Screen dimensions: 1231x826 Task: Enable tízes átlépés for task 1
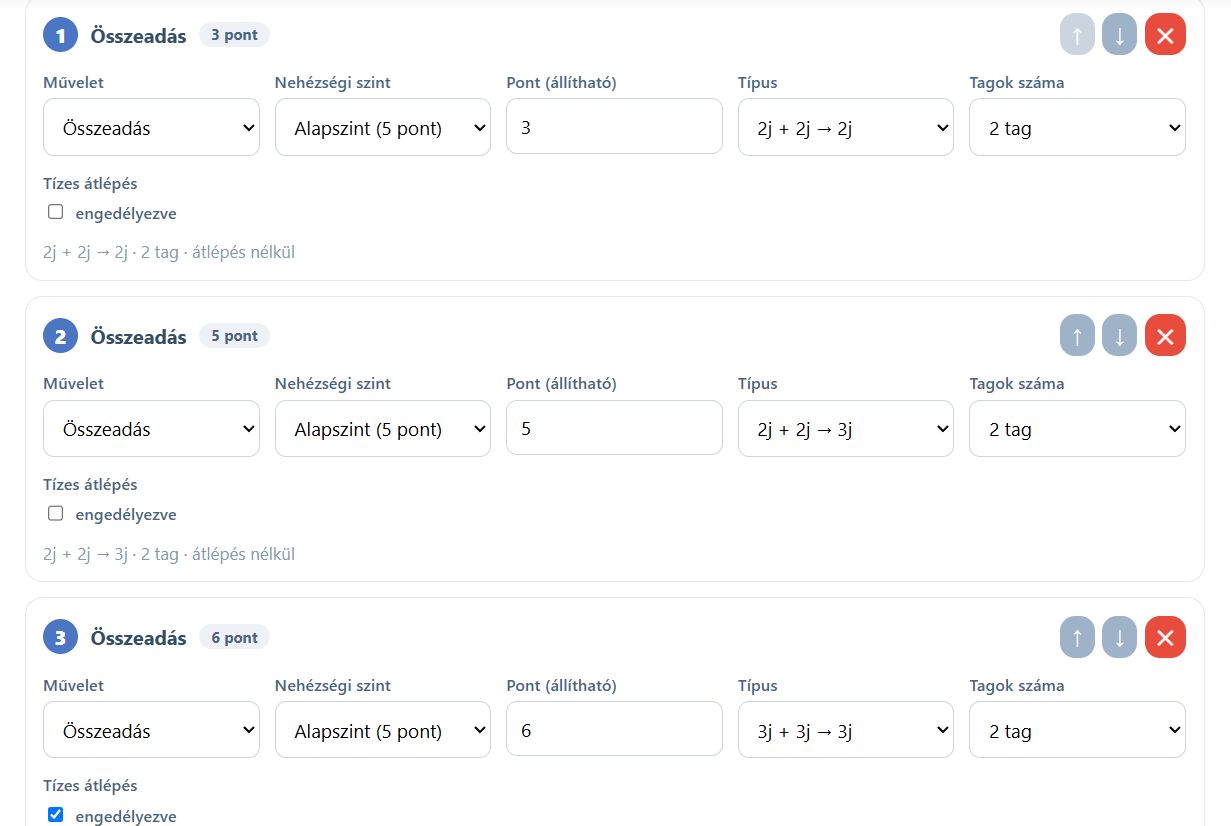[x=56, y=212]
